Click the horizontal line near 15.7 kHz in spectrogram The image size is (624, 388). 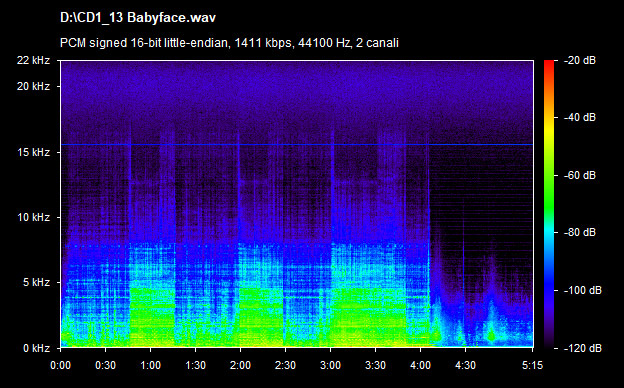(296, 144)
